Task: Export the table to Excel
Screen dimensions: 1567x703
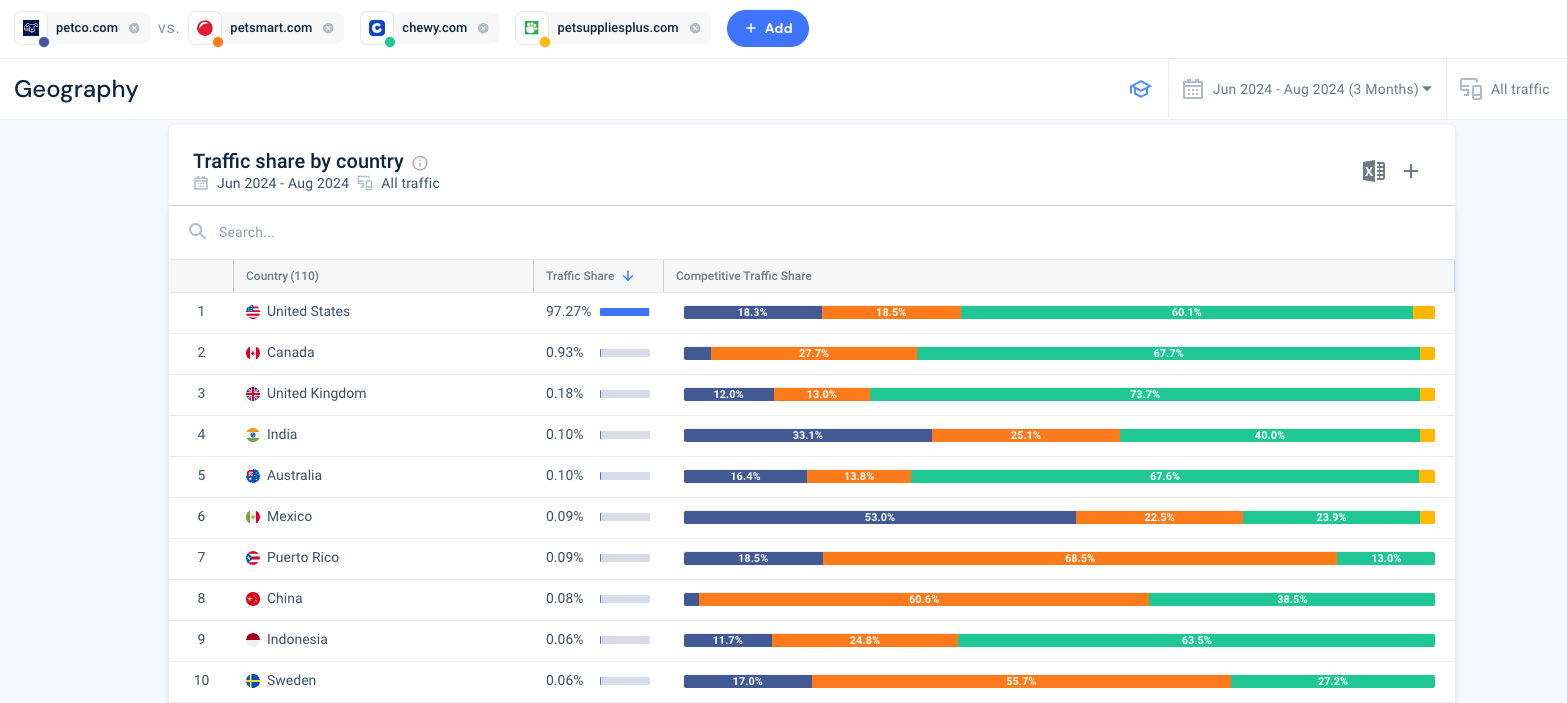Action: pos(1374,171)
